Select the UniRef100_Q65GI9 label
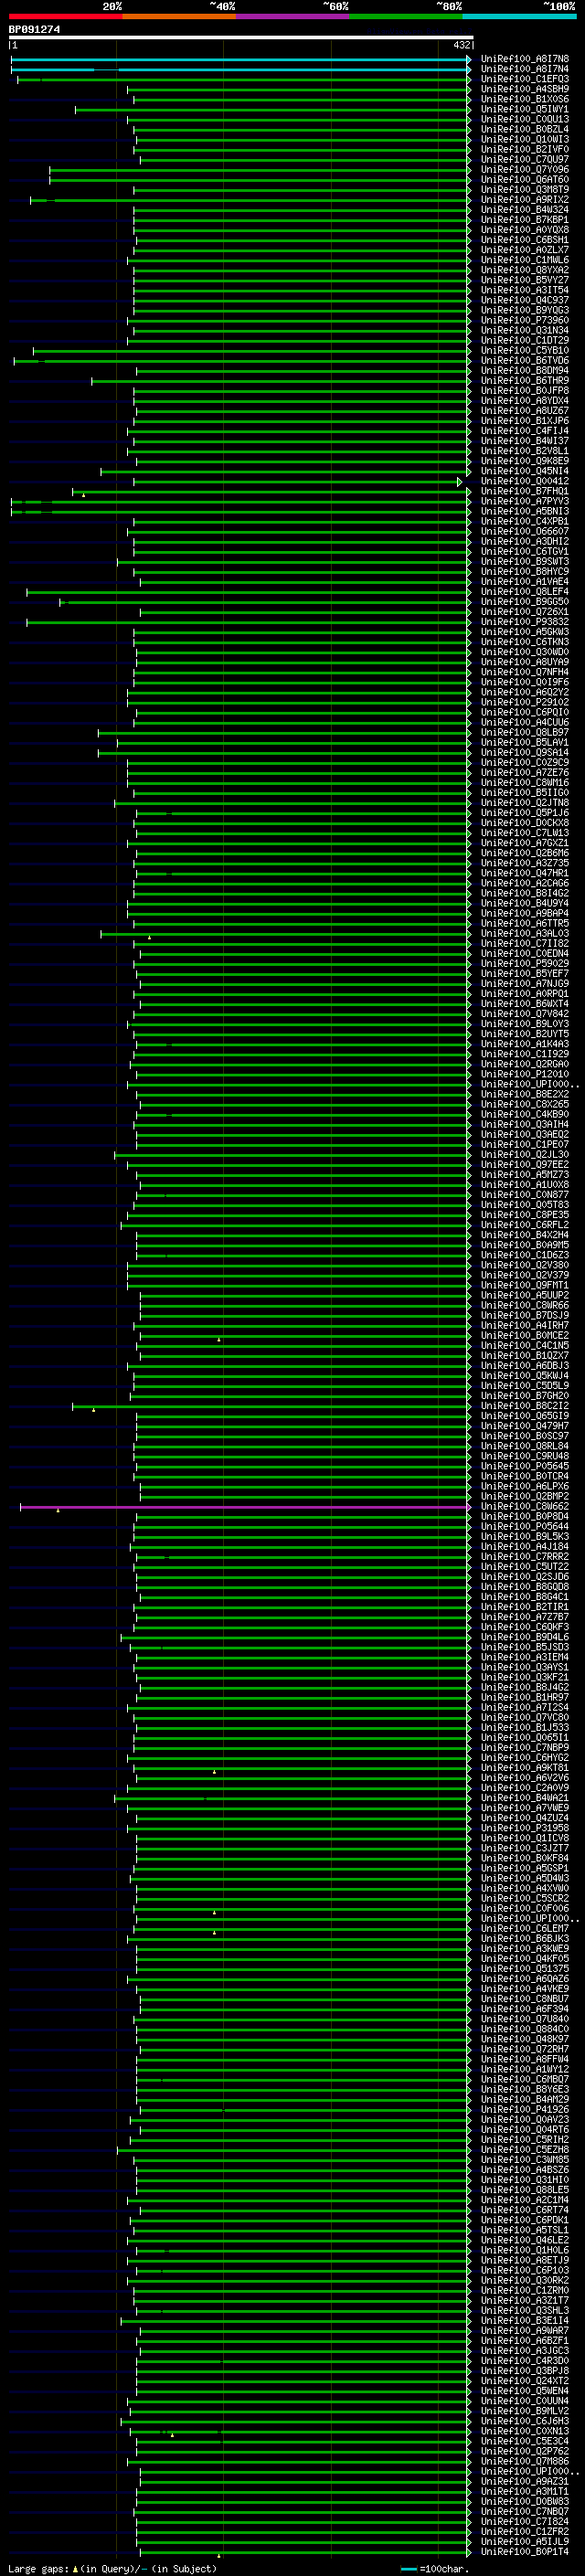This screenshot has width=585, height=2576. click(x=525, y=1416)
